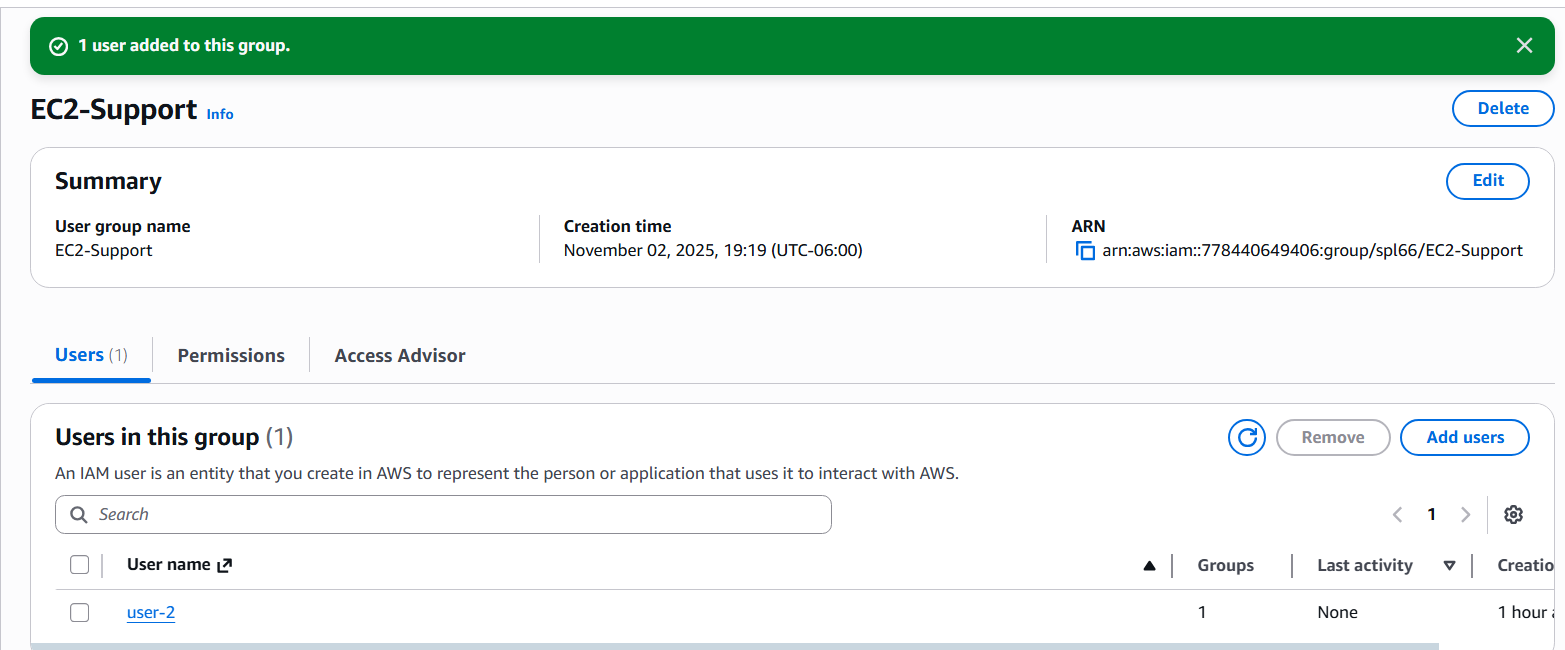Click the Add users button

(1464, 437)
